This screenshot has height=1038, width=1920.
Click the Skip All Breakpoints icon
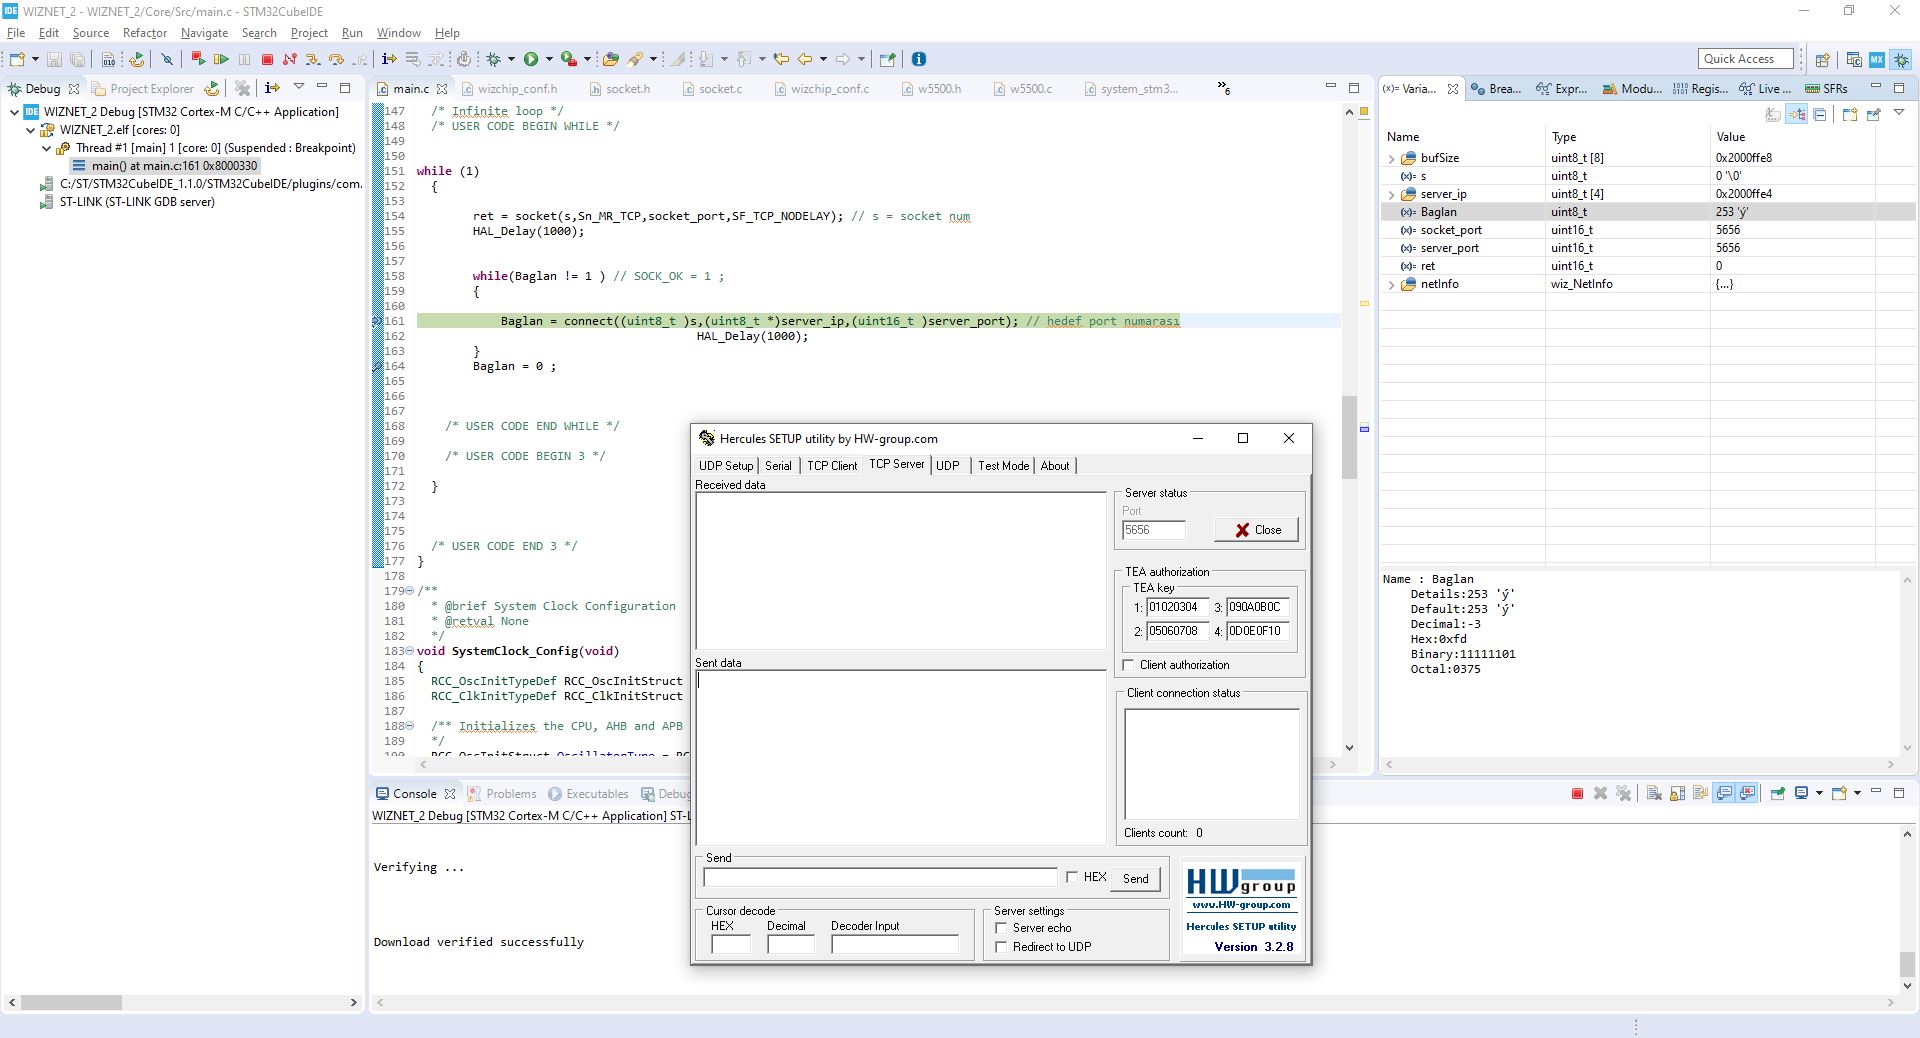coord(167,60)
